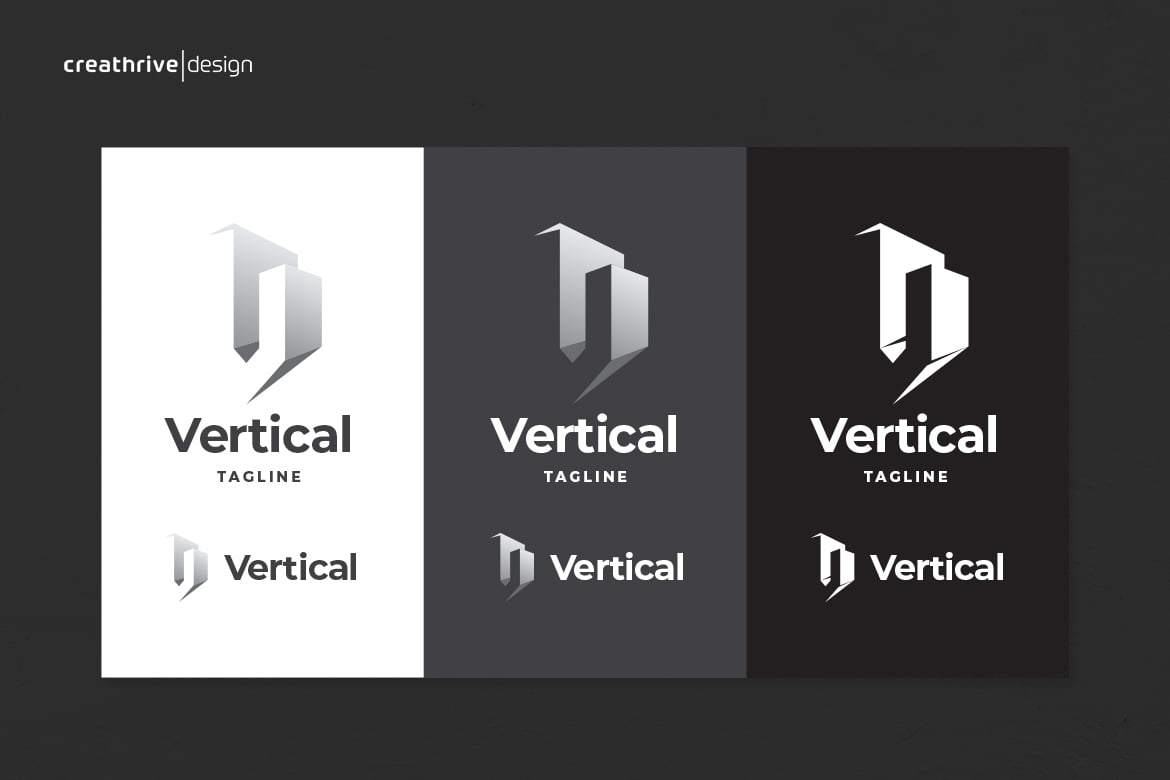Click 'TAGLINE' text on the white panel
1170x780 pixels.
260,477
